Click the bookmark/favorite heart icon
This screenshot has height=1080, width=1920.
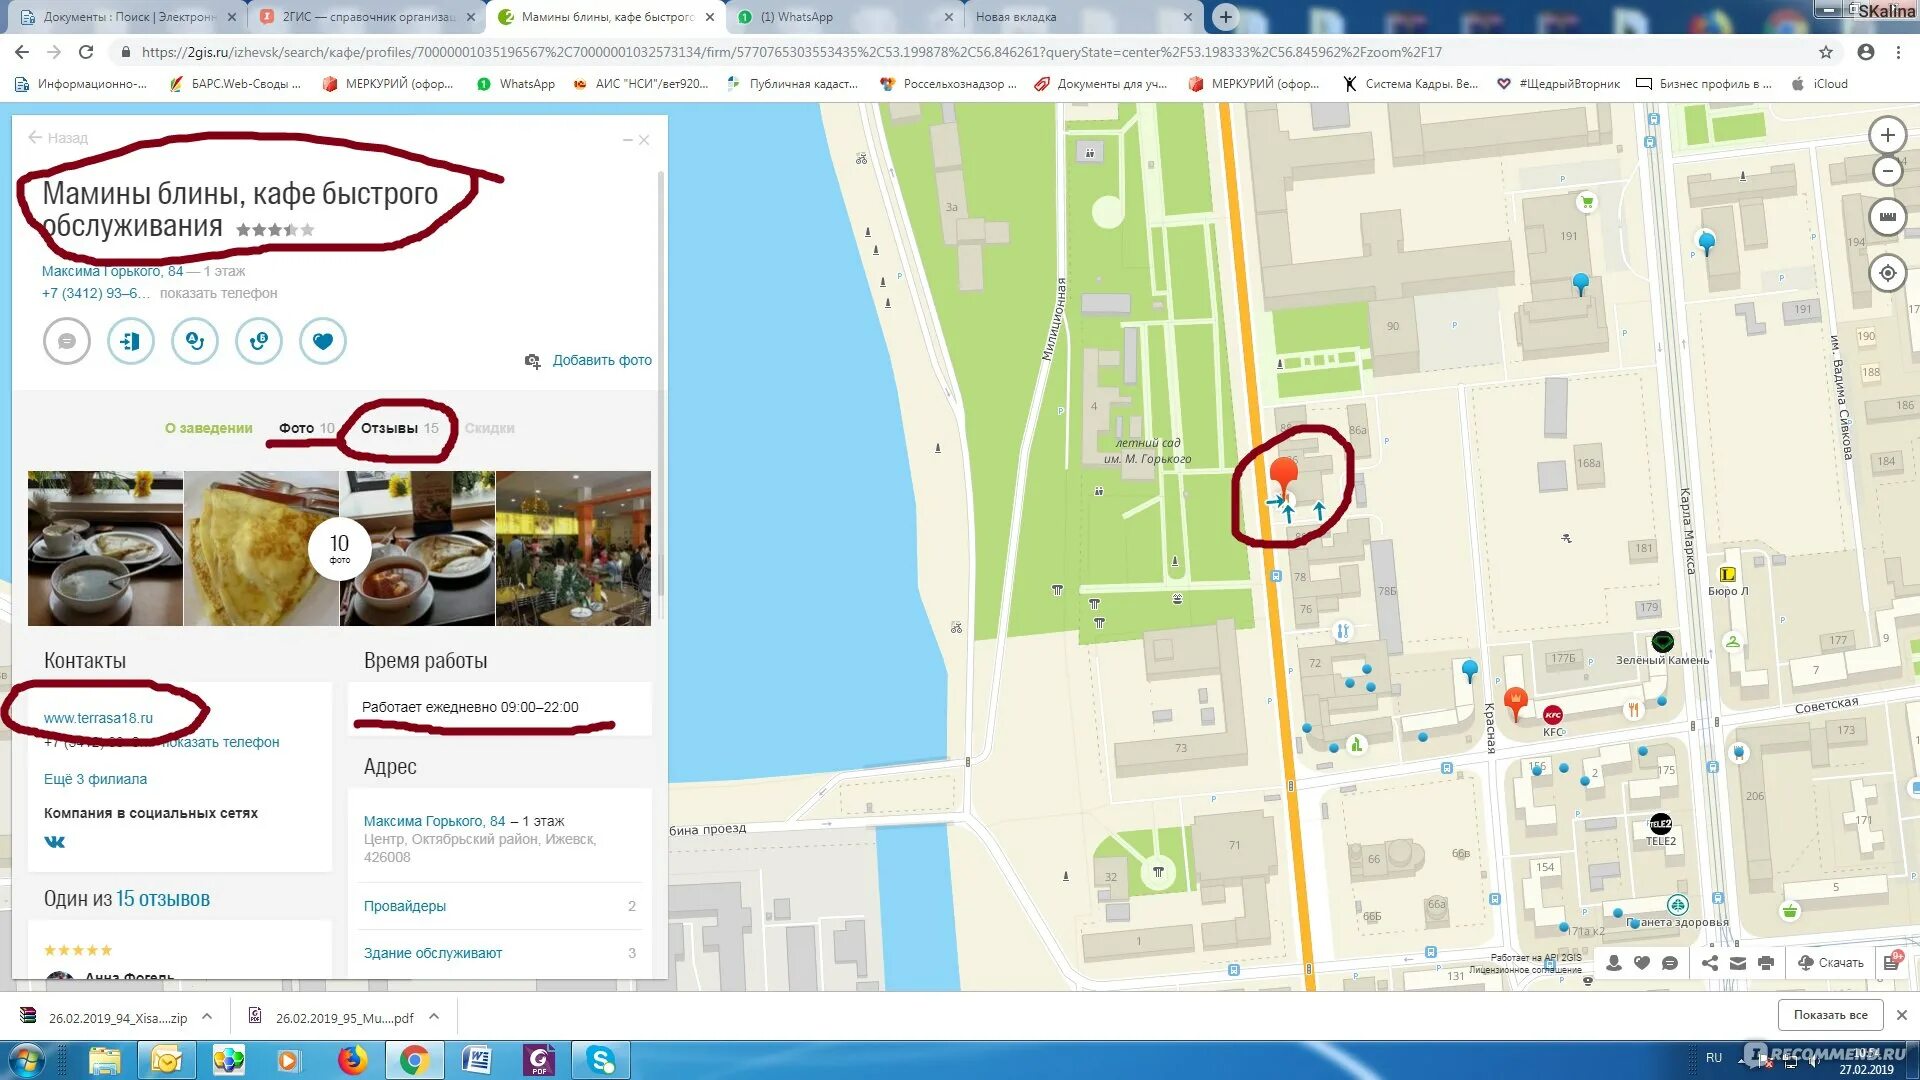(x=322, y=342)
